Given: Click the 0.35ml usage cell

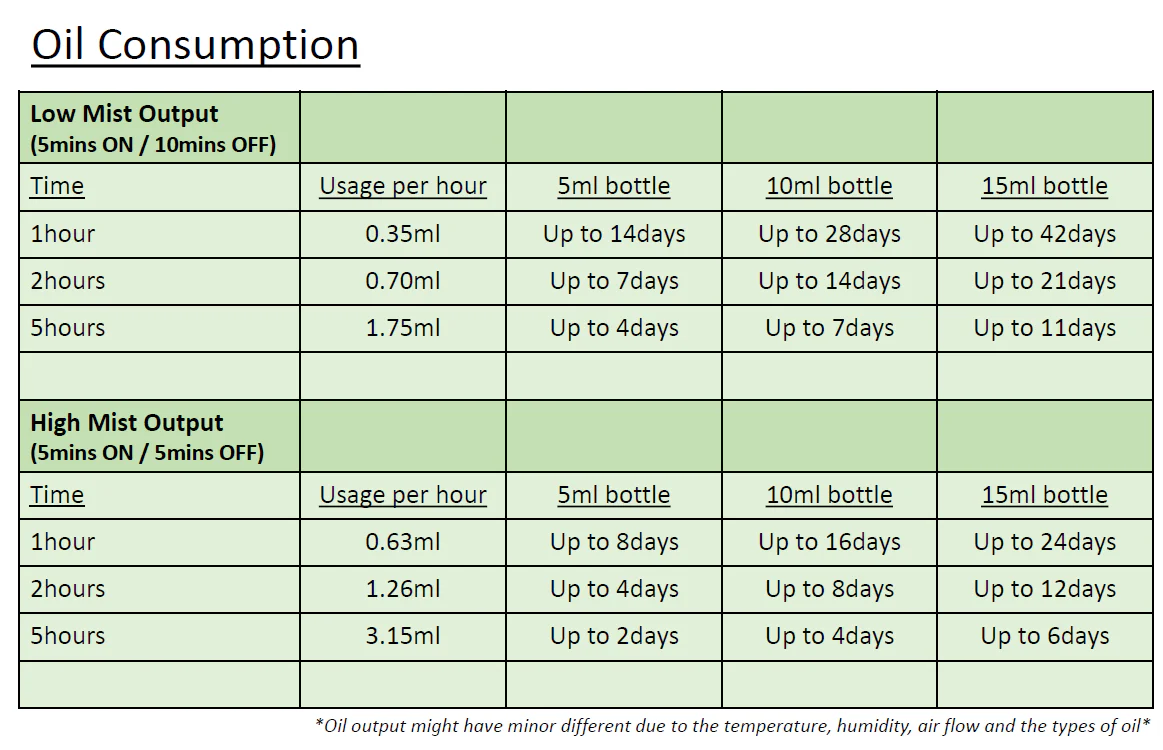Looking at the screenshot, I should (x=403, y=234).
